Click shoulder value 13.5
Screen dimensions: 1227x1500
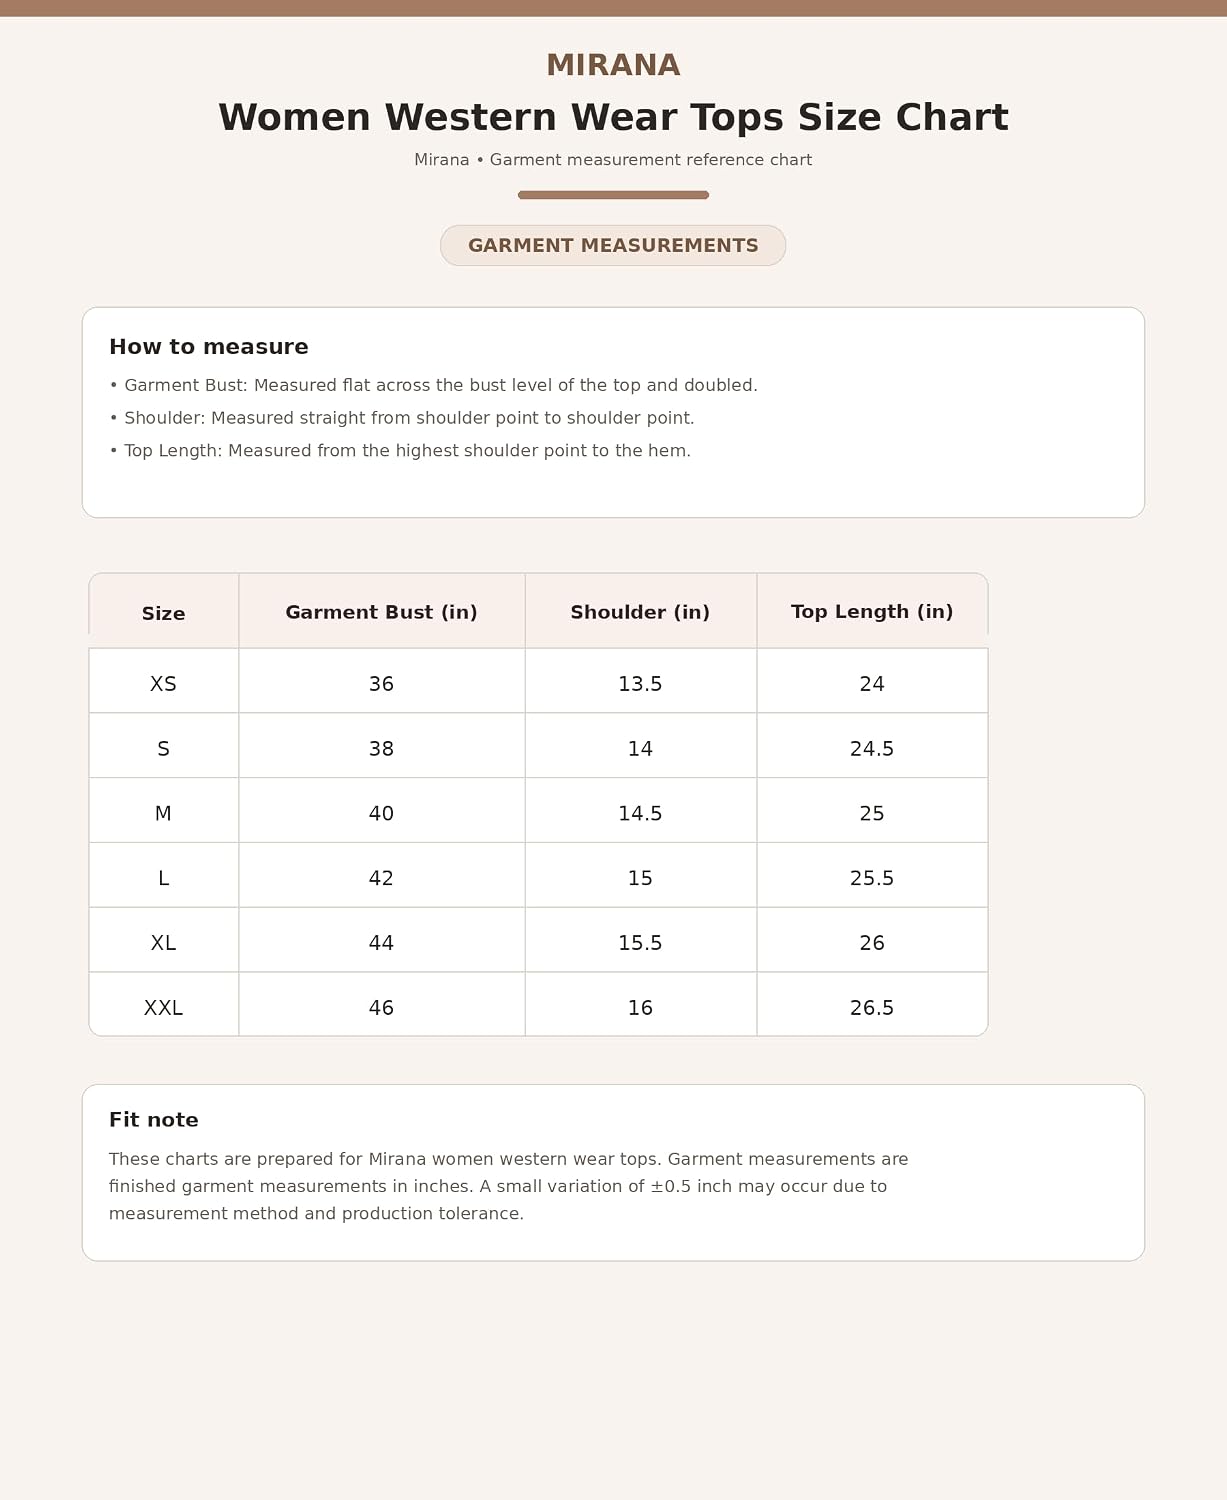(641, 684)
